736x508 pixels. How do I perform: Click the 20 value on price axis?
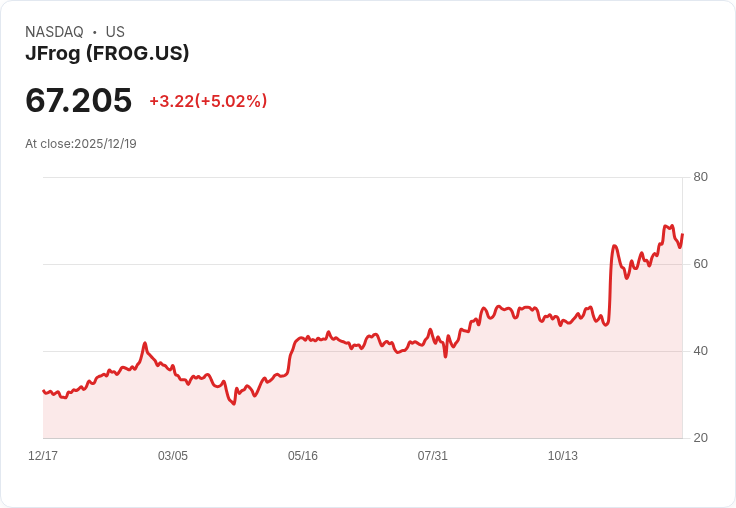pos(700,438)
